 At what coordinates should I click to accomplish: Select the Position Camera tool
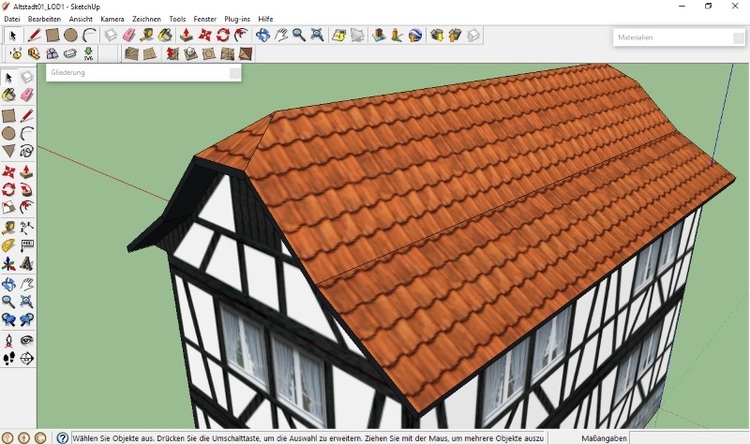coord(9,340)
